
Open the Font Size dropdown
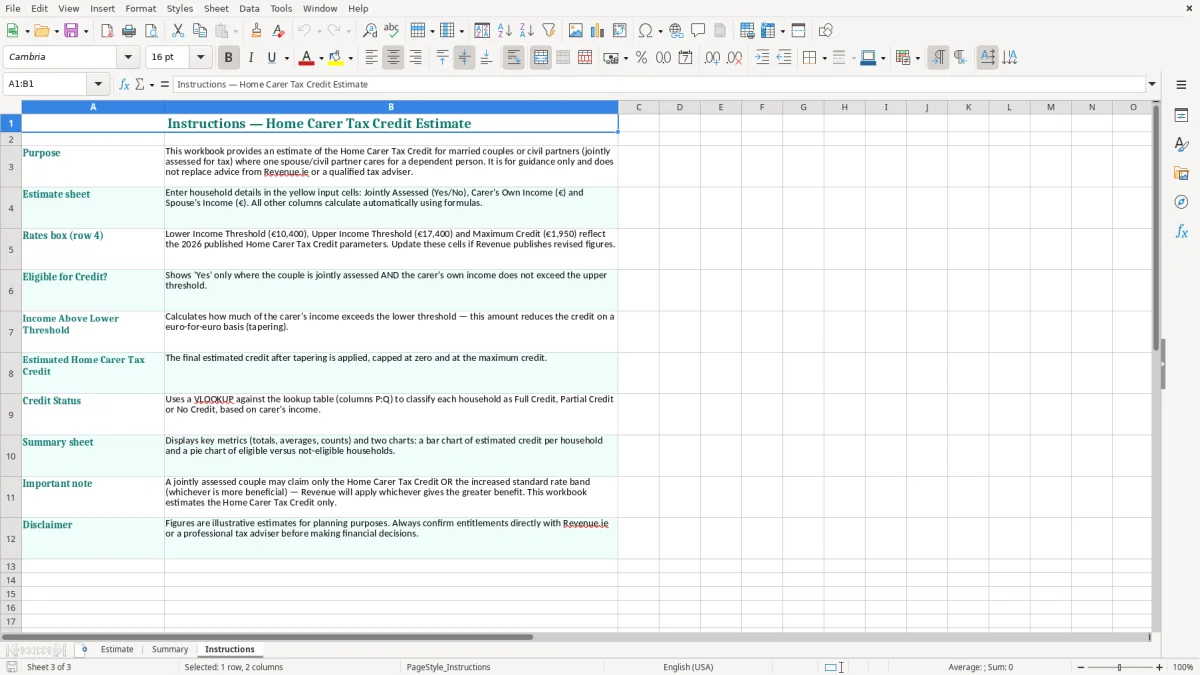pos(200,58)
